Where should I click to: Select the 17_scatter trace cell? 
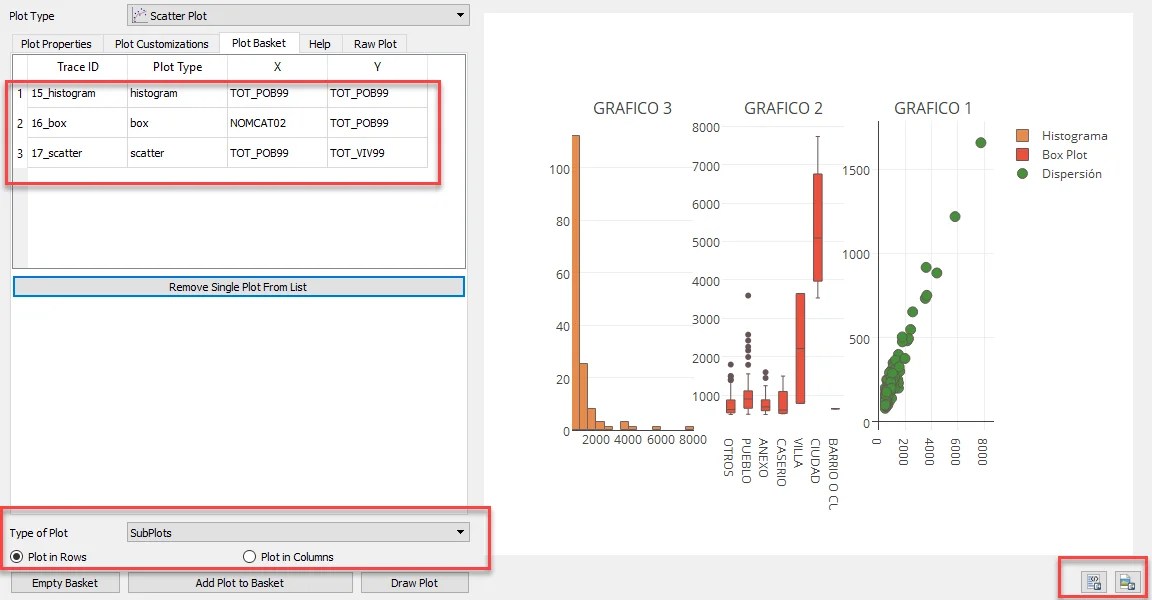[x=77, y=153]
